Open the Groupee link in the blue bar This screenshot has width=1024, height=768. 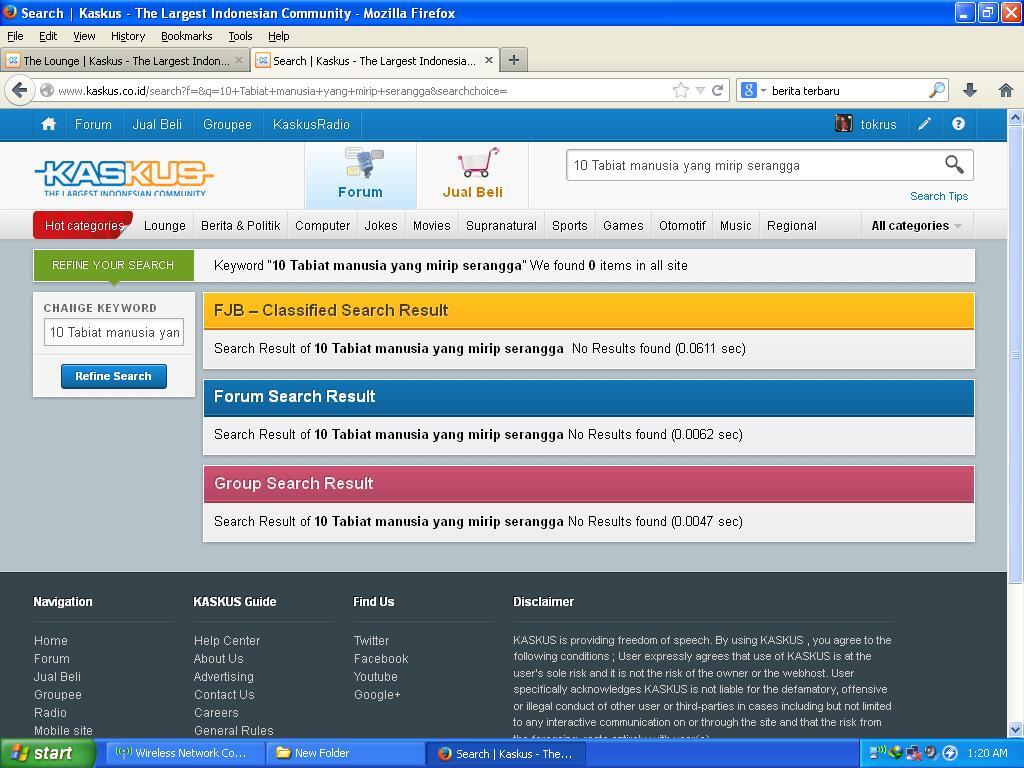pos(227,124)
